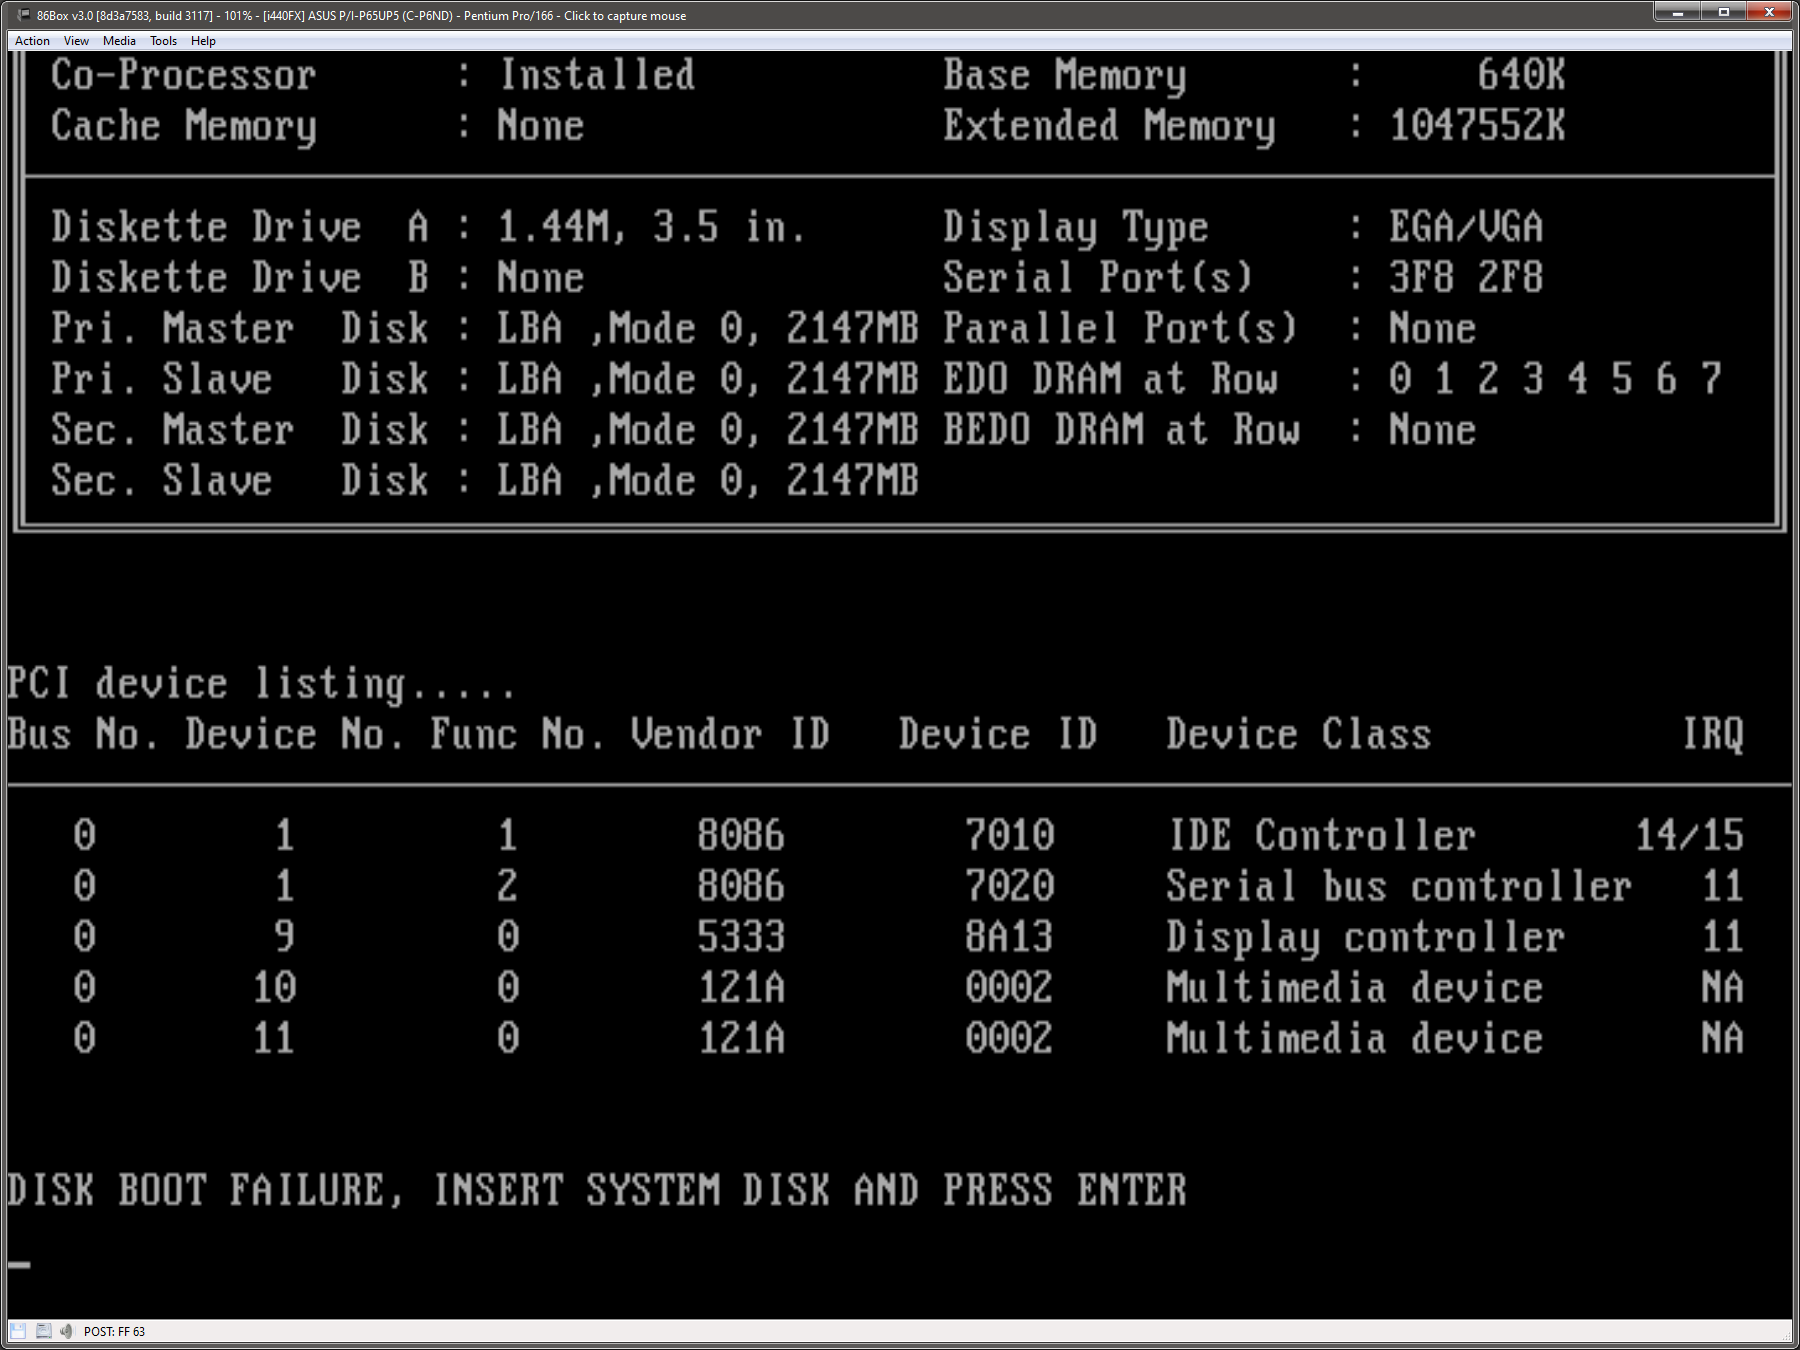Open the View menu
This screenshot has height=1350, width=1800.
click(75, 41)
